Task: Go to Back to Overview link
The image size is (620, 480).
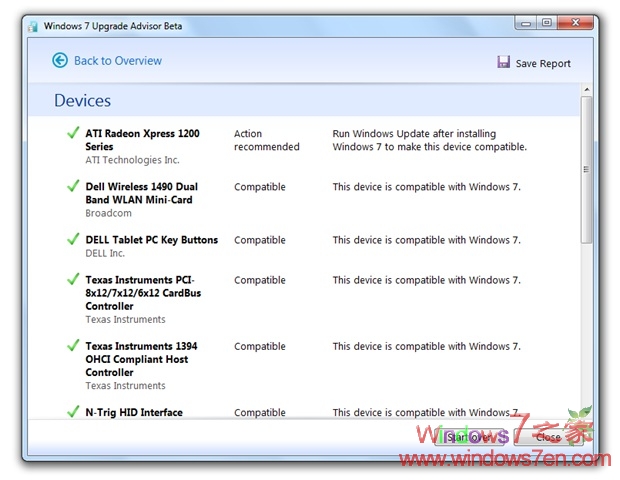Action: (x=117, y=61)
